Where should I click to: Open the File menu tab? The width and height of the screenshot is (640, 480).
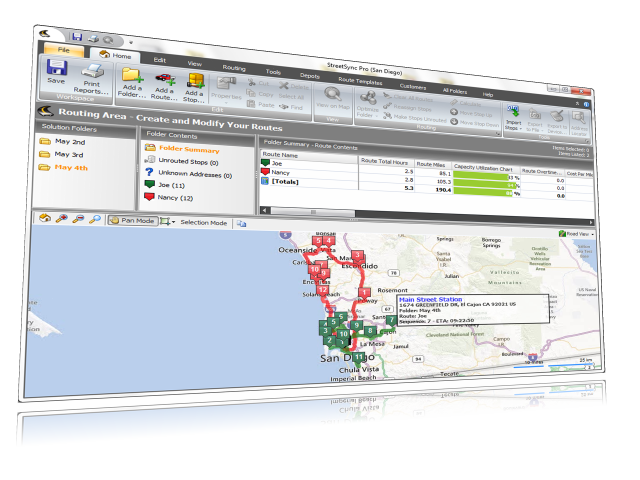63,48
